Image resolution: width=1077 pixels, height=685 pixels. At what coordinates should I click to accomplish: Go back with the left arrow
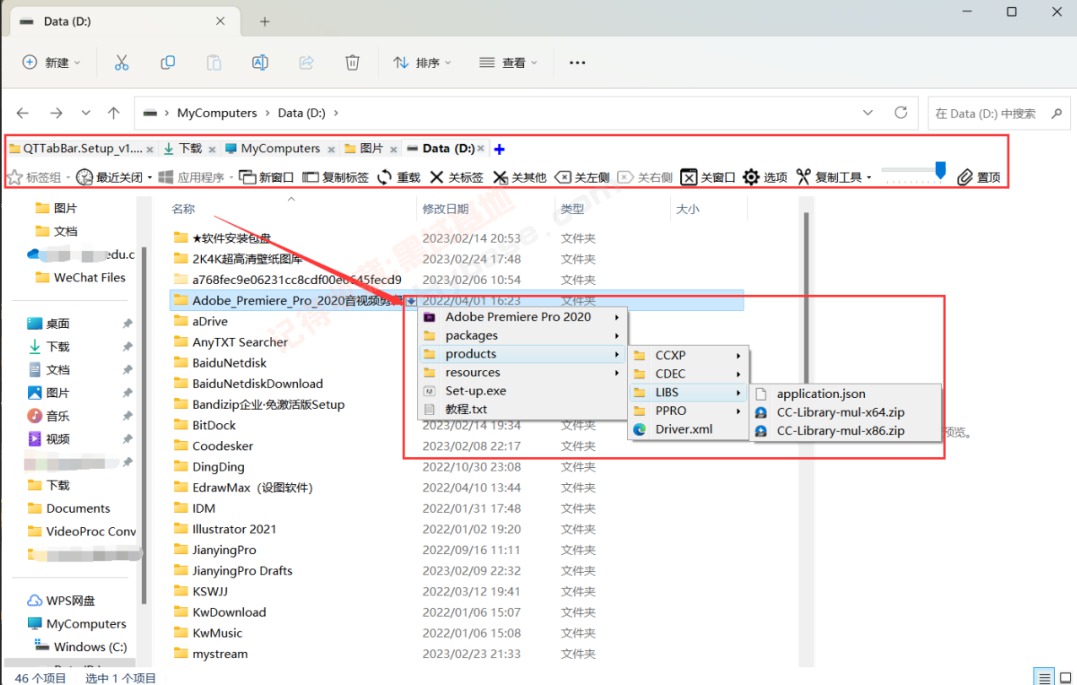click(23, 113)
